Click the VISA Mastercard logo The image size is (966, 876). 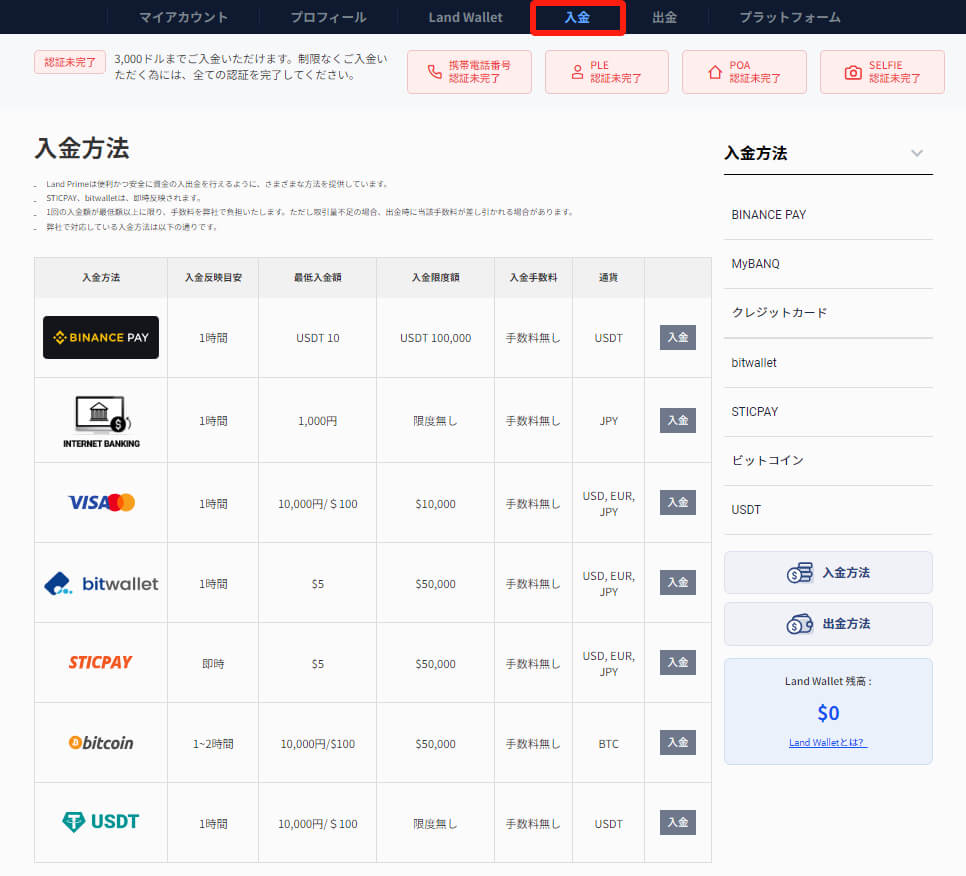point(101,502)
